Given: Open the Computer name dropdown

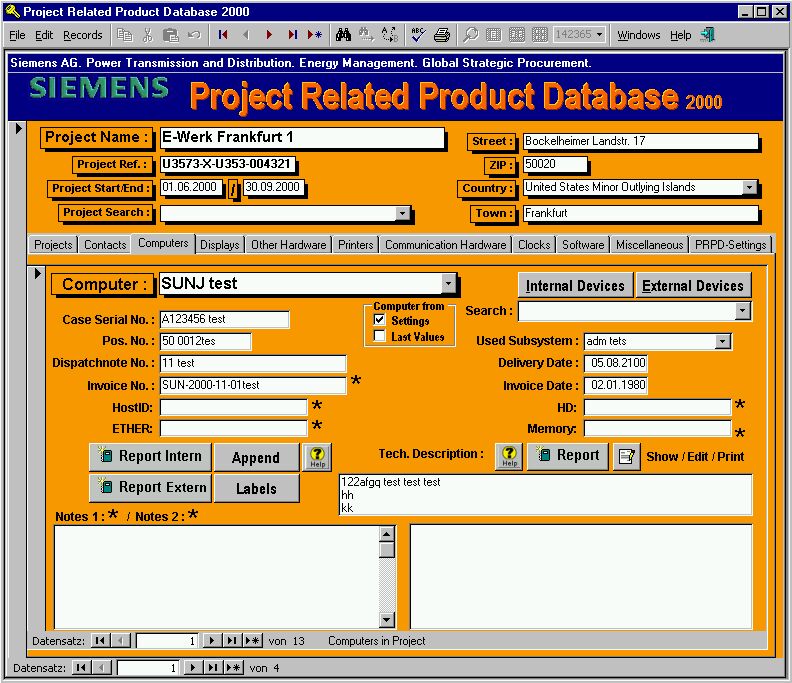Looking at the screenshot, I should [x=448, y=283].
